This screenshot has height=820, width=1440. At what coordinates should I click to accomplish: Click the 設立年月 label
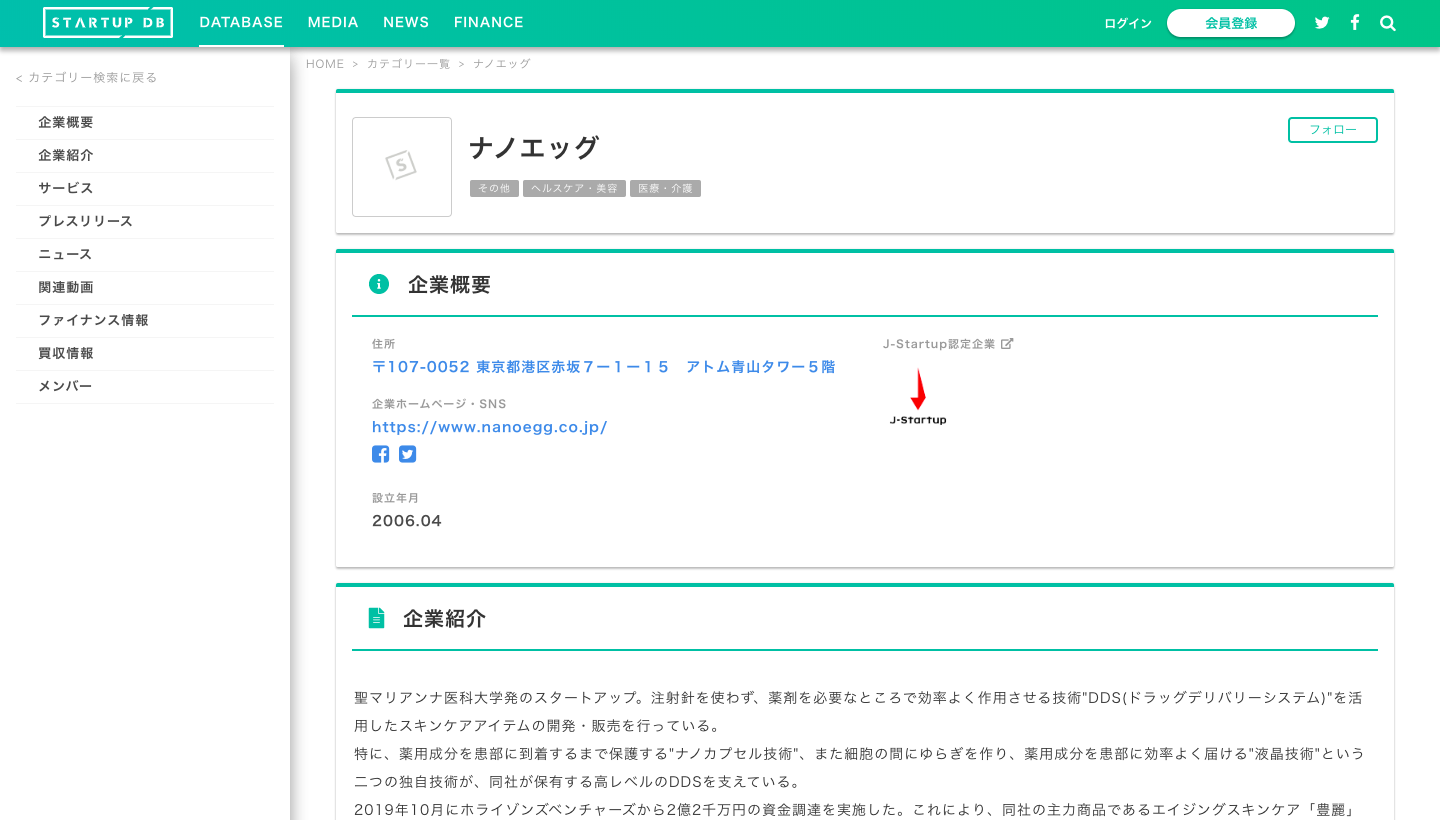395,498
